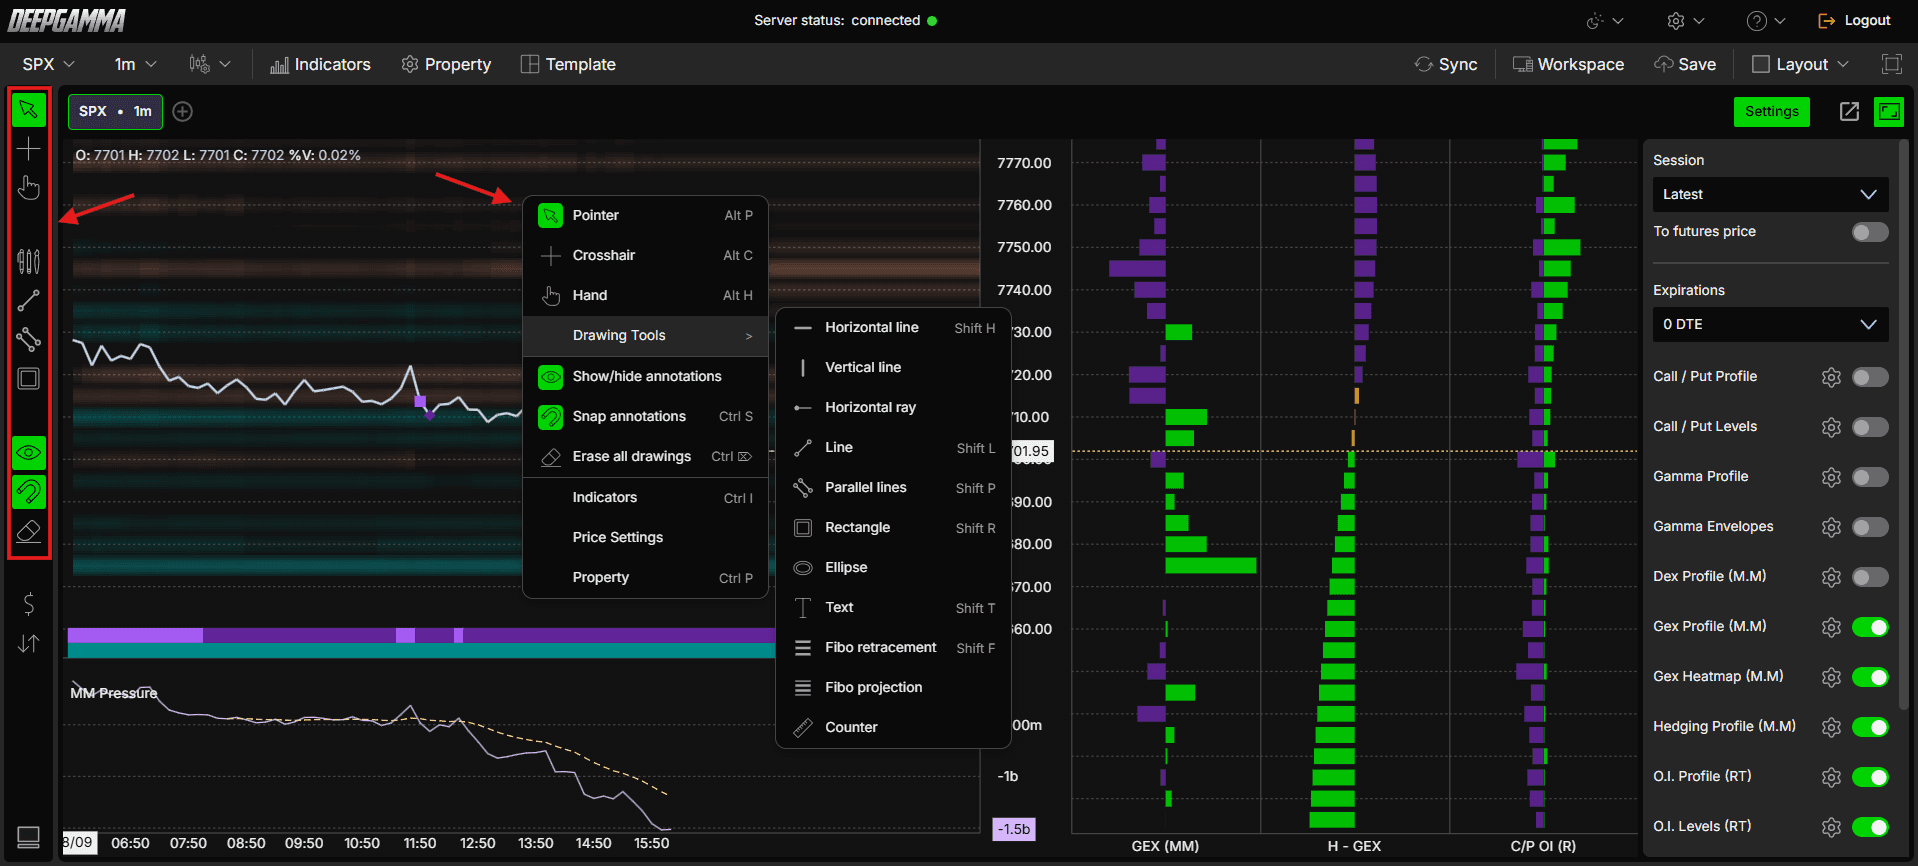The image size is (1918, 866).
Task: Click the eraser icon in left toolbar
Action: pyautogui.click(x=29, y=531)
